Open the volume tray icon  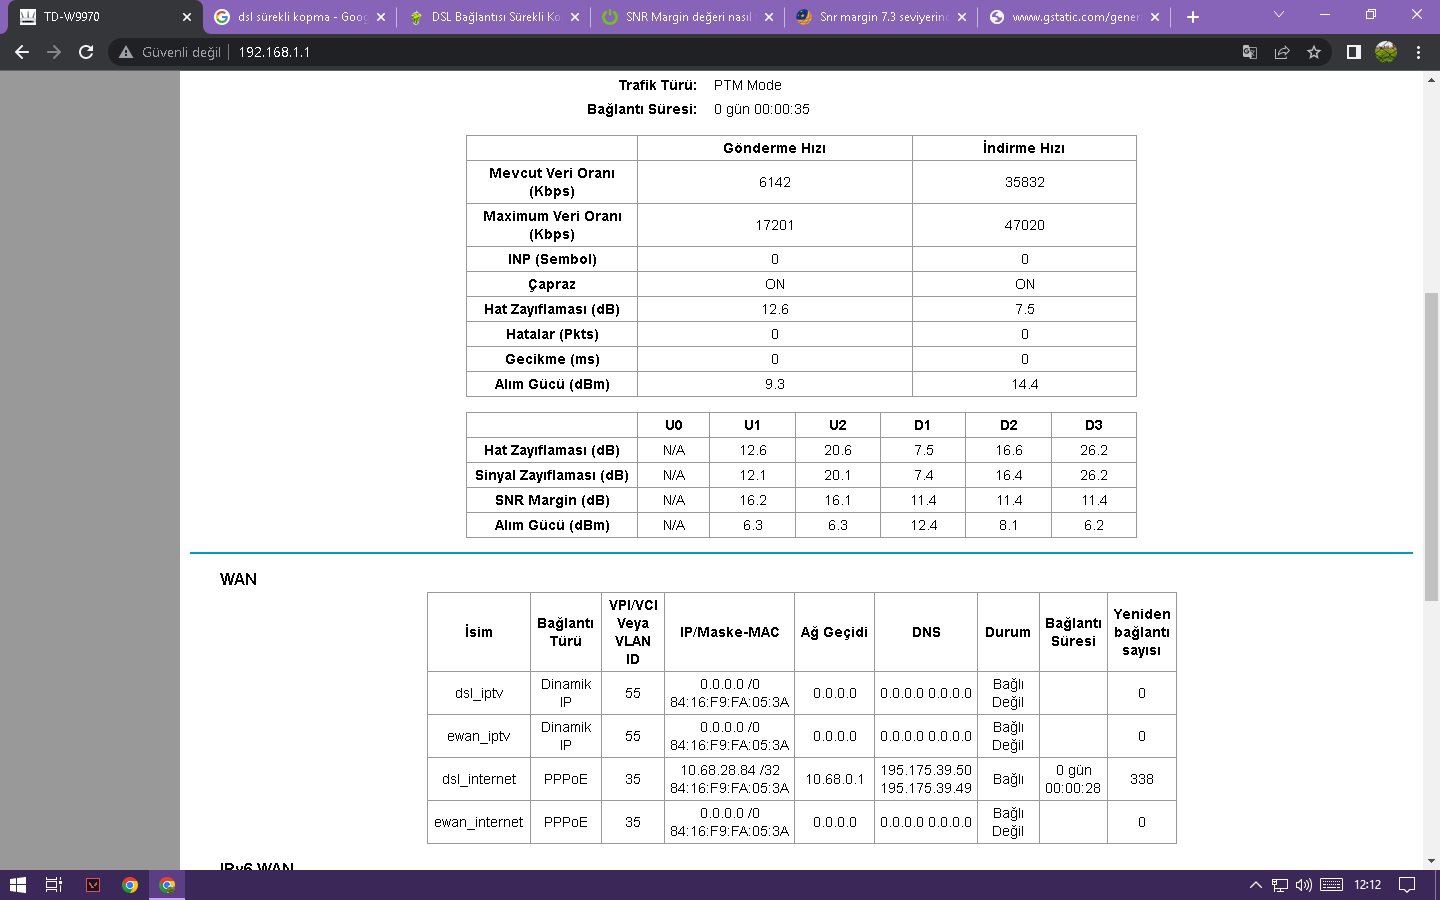(1304, 885)
